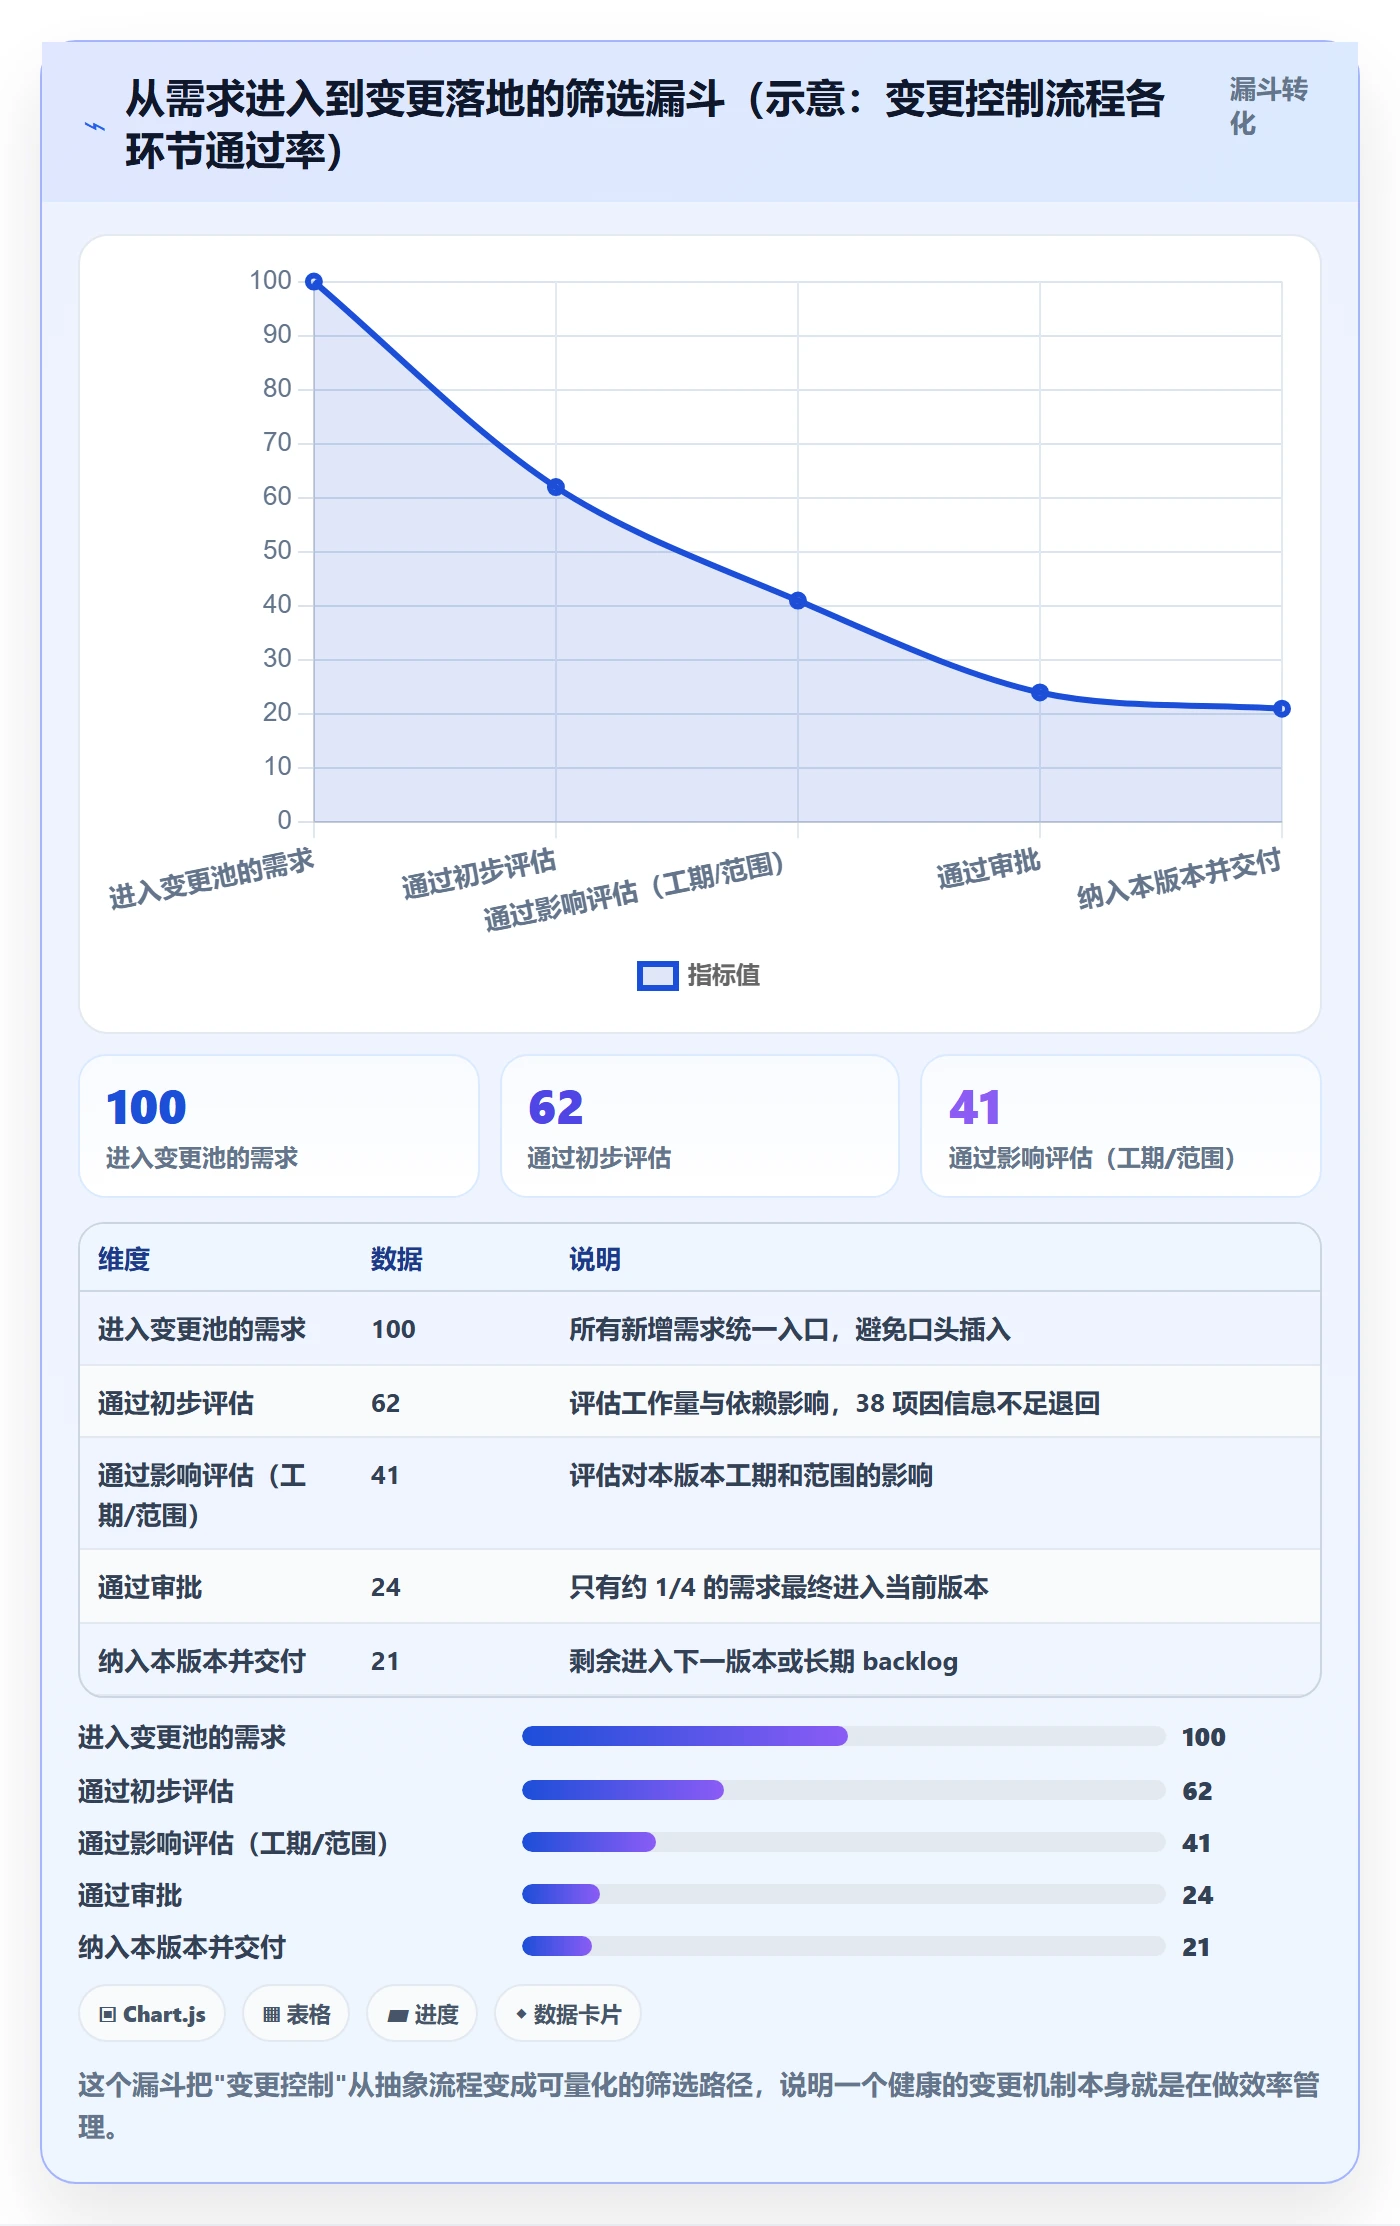Click the chart data point at 62
This screenshot has width=1400, height=2226.
click(x=556, y=487)
